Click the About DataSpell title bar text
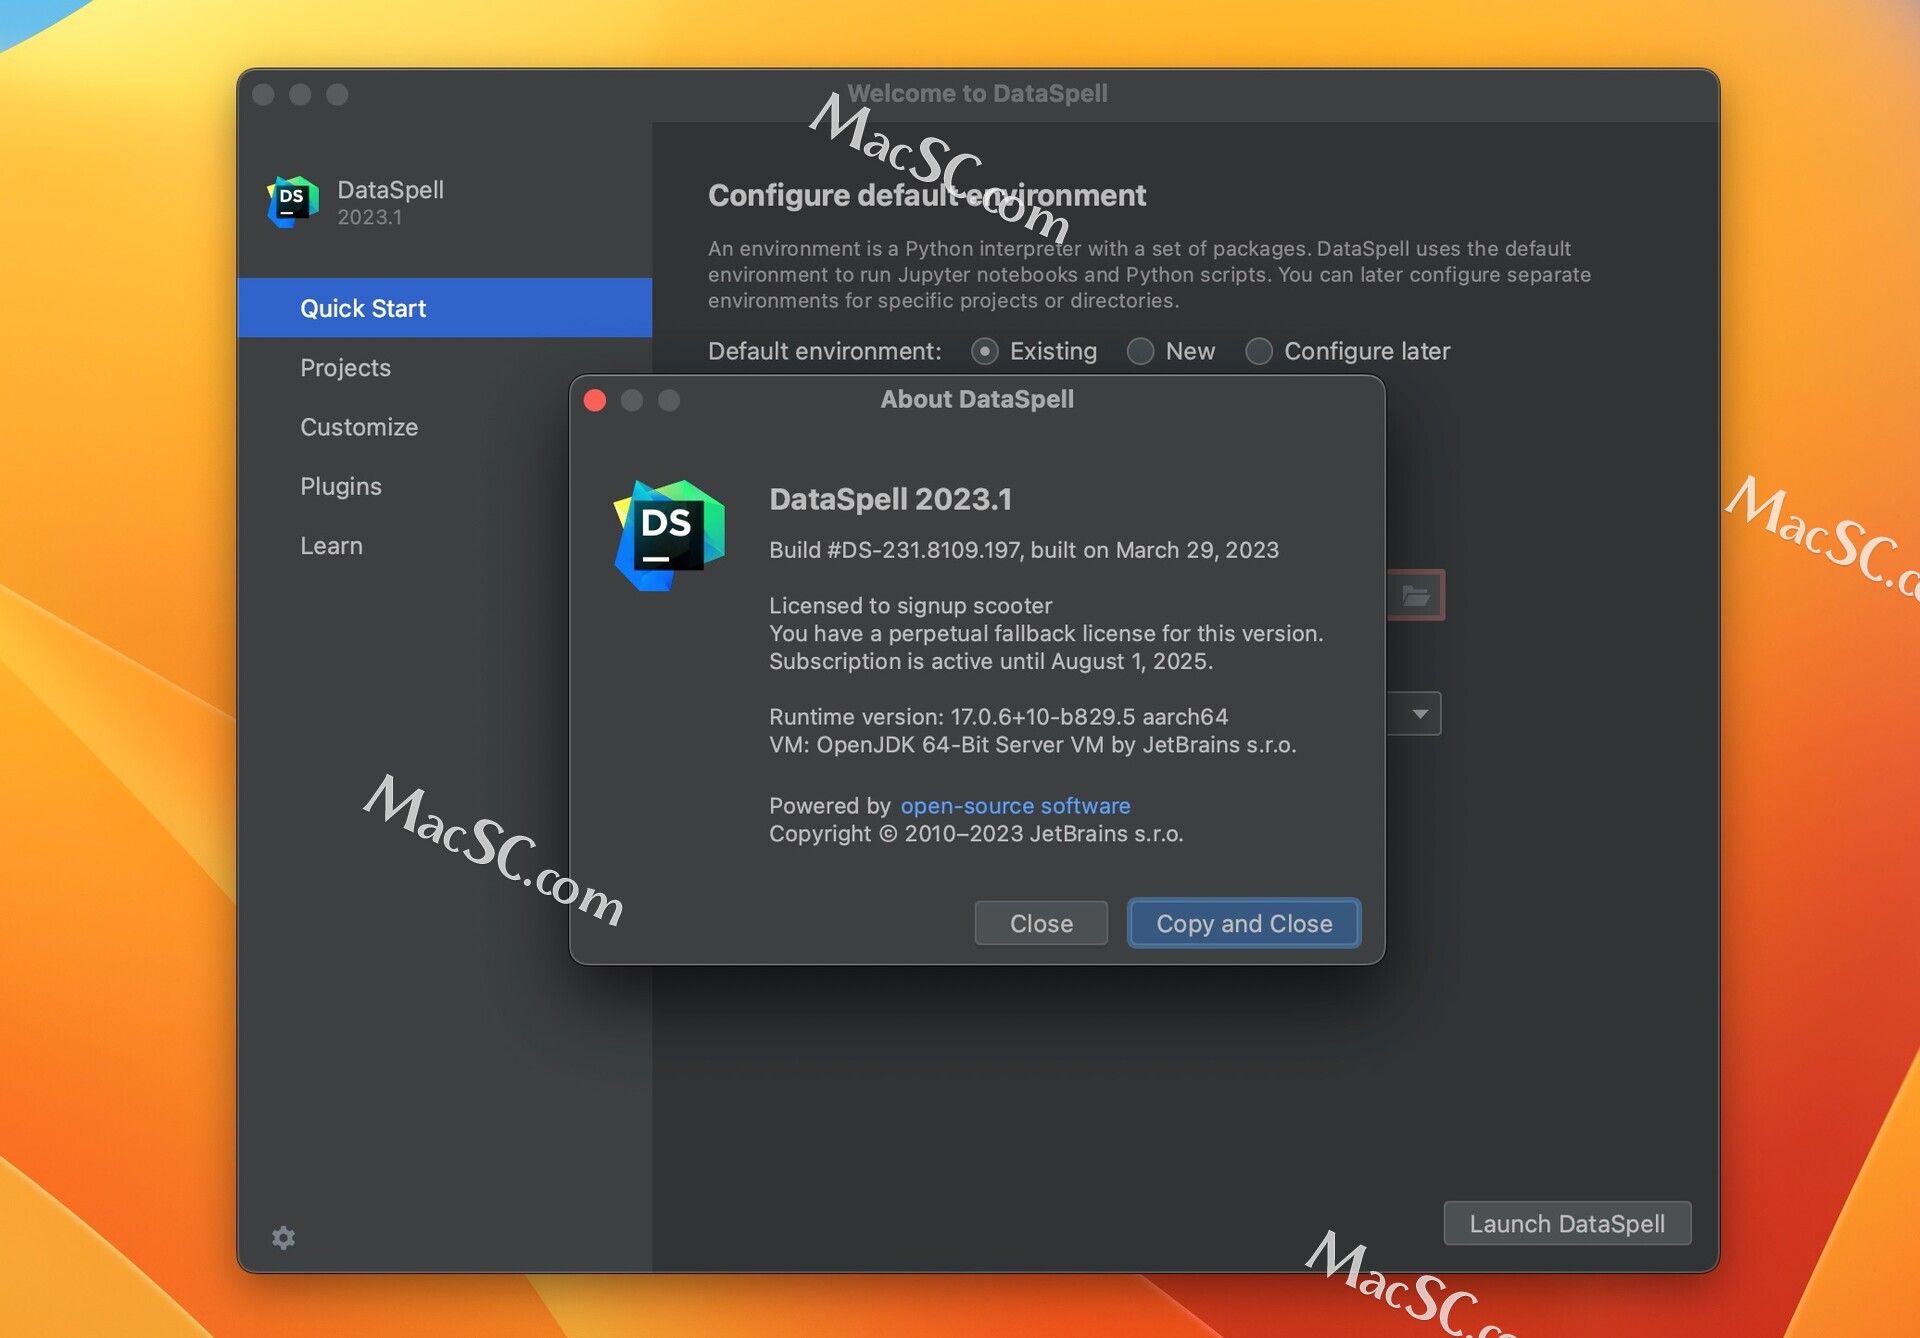 point(977,399)
